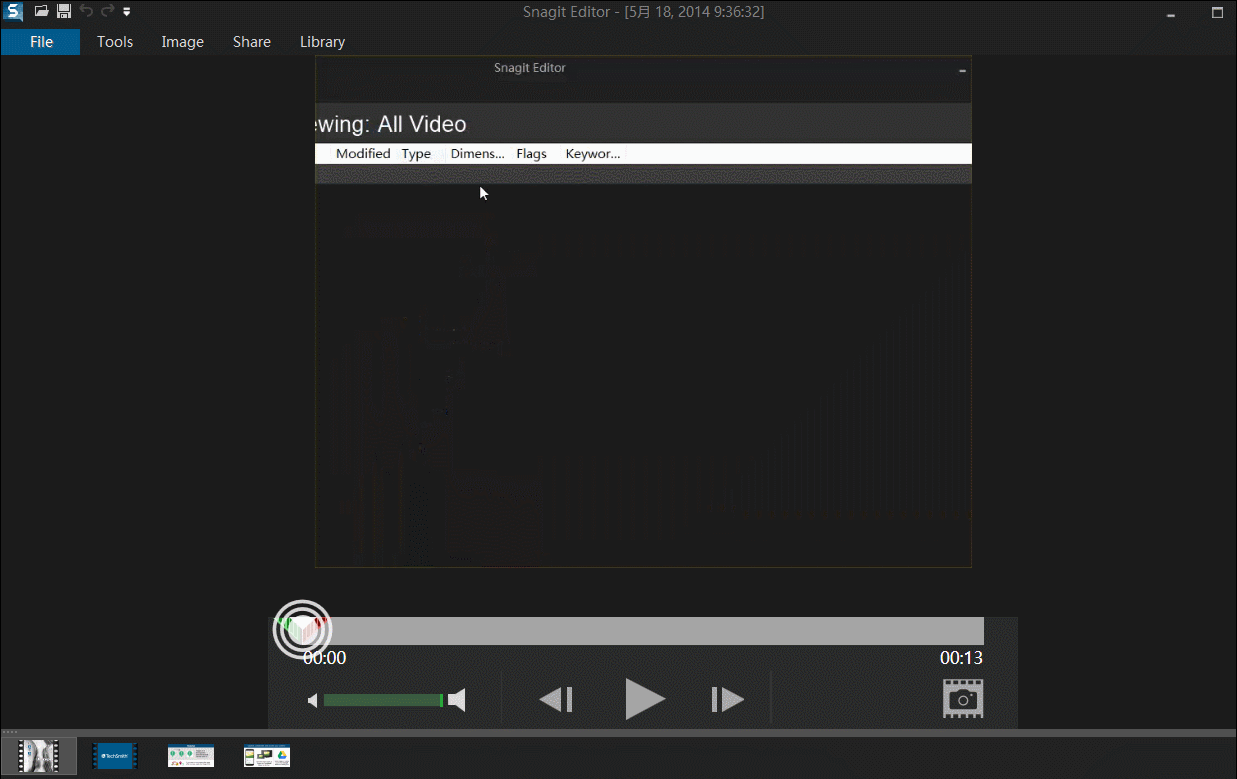
Task: Click the quiet speaker icon left of volume
Action: [312, 700]
